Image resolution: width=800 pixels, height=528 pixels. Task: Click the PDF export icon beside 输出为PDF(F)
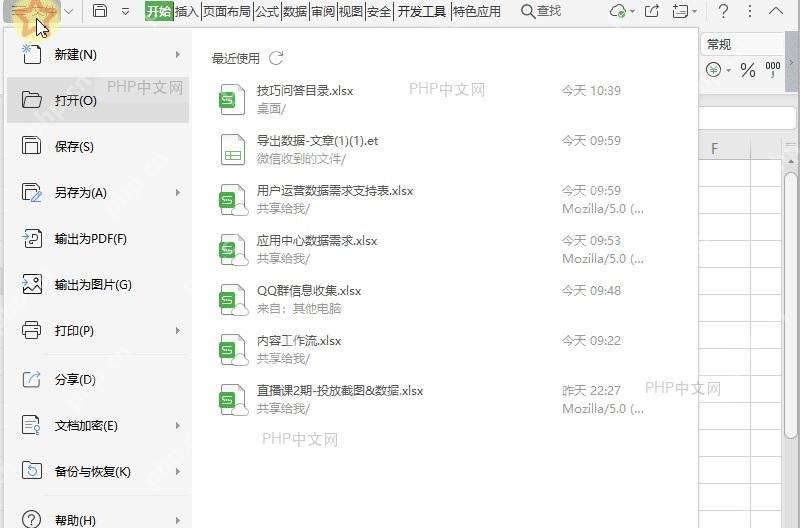coord(32,238)
